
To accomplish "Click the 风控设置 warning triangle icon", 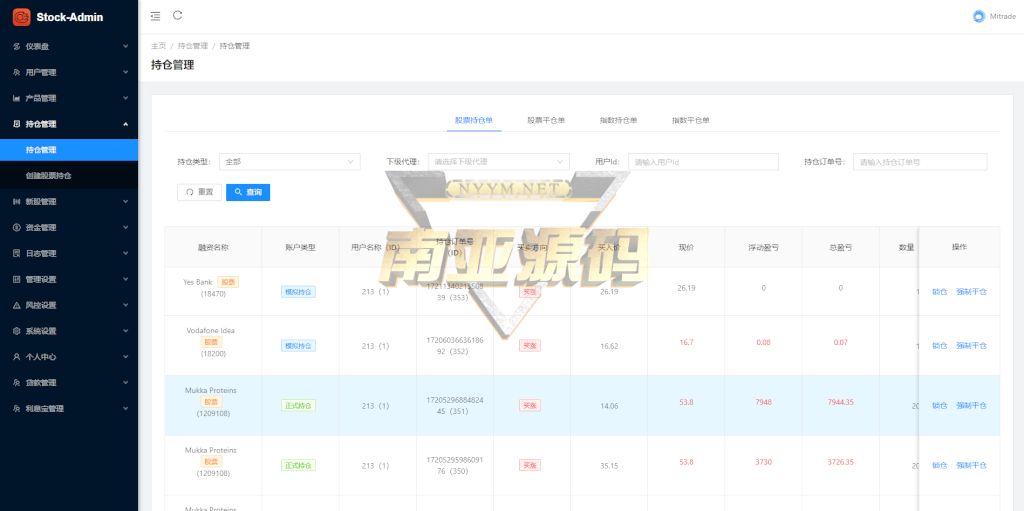I will pos(16,305).
